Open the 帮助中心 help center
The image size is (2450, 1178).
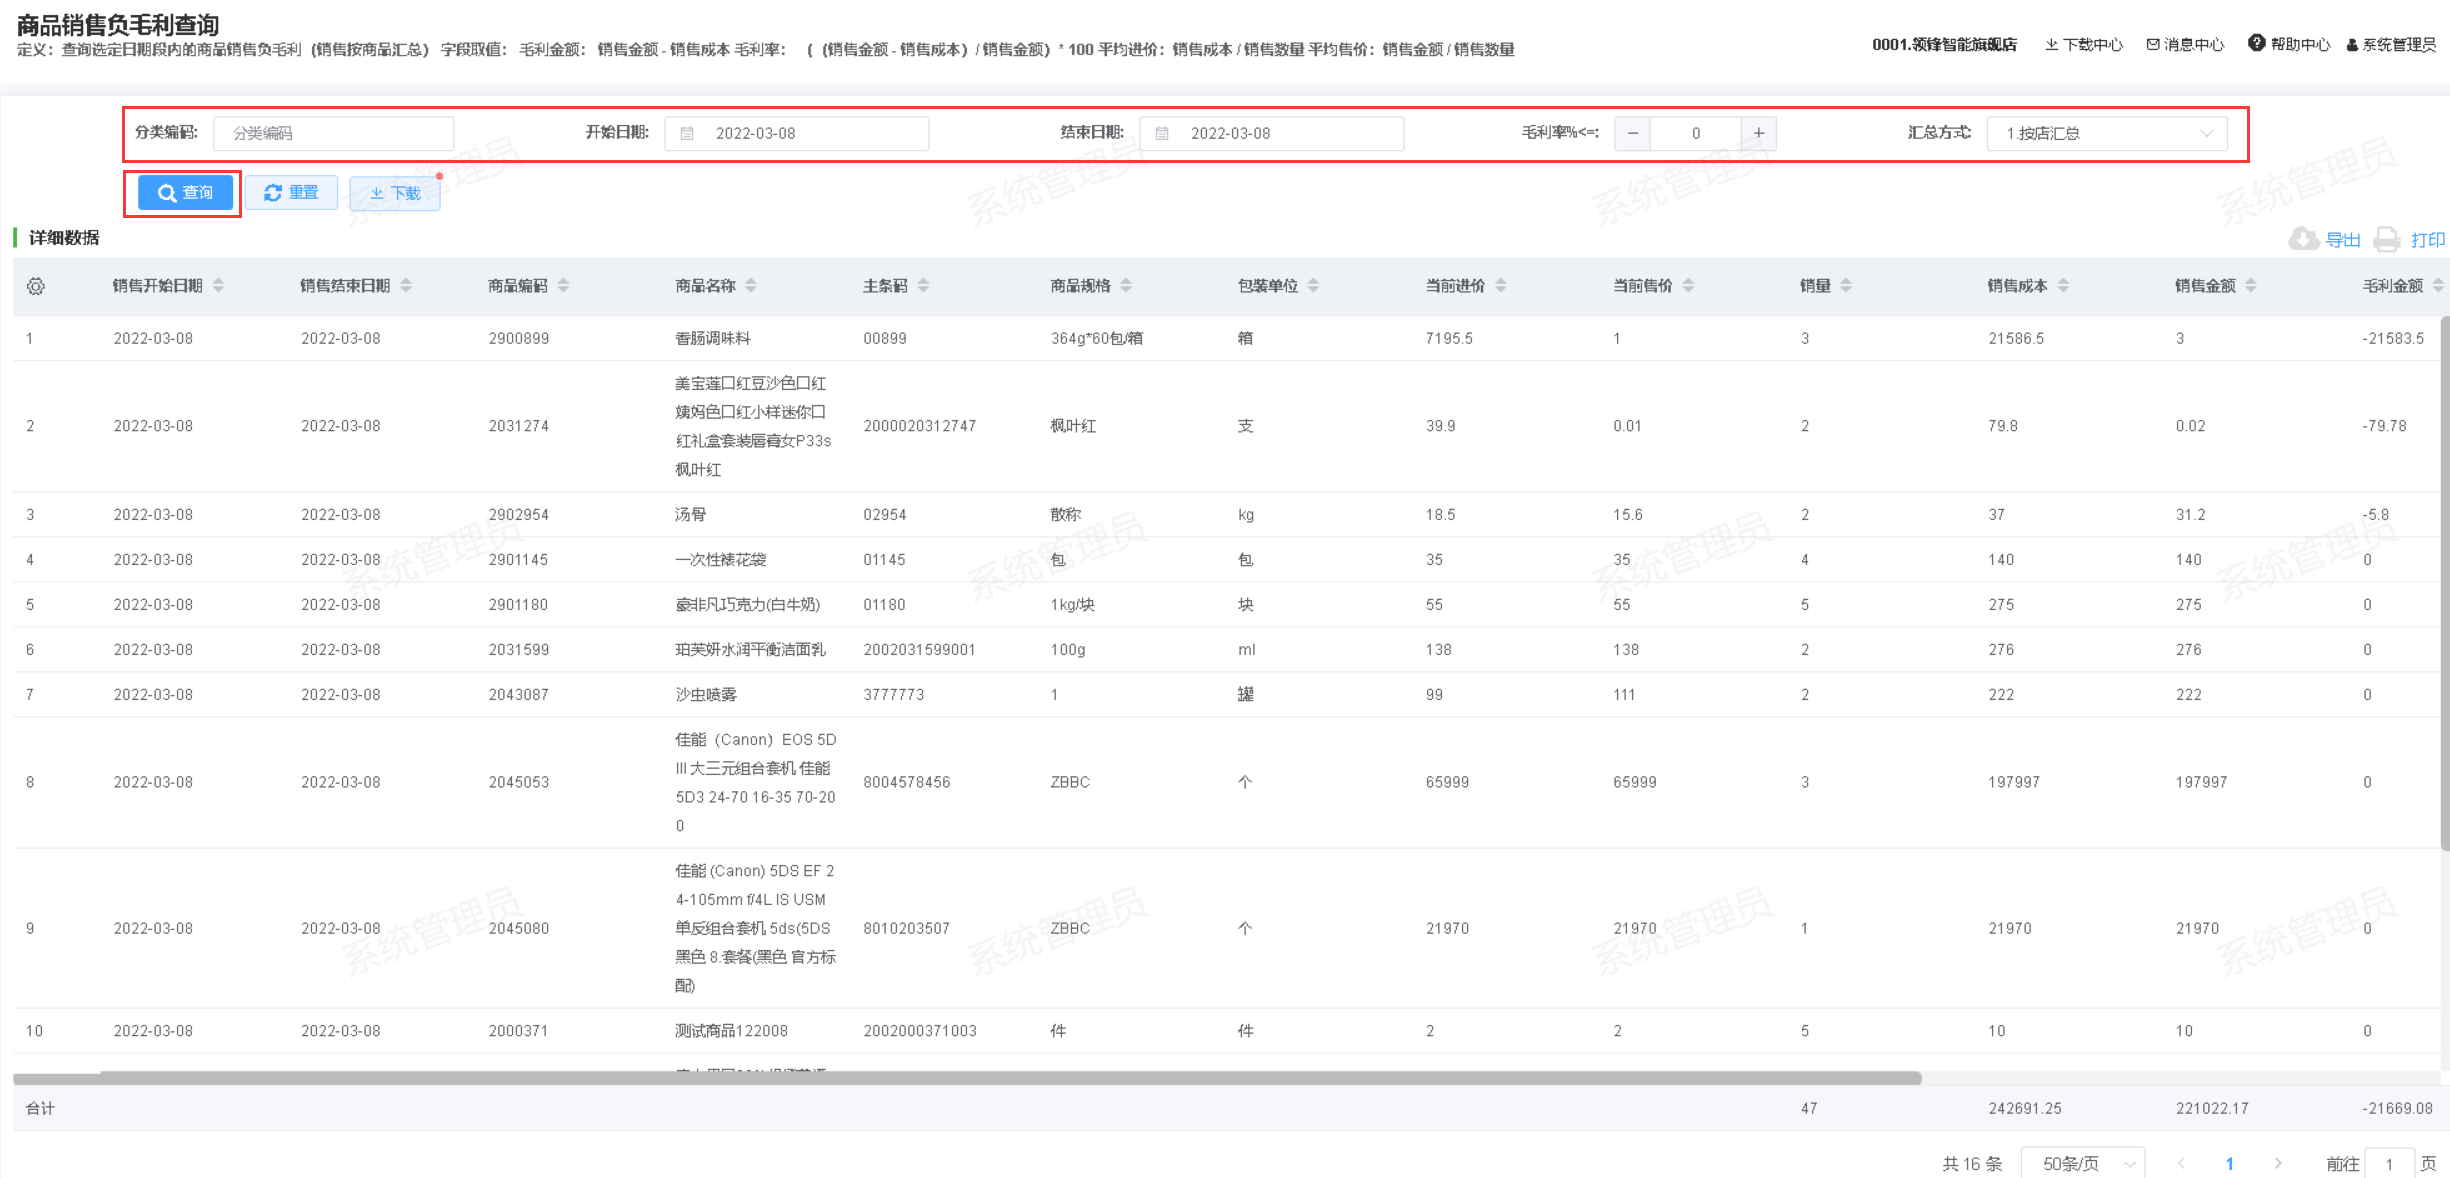pyautogui.click(x=2289, y=44)
